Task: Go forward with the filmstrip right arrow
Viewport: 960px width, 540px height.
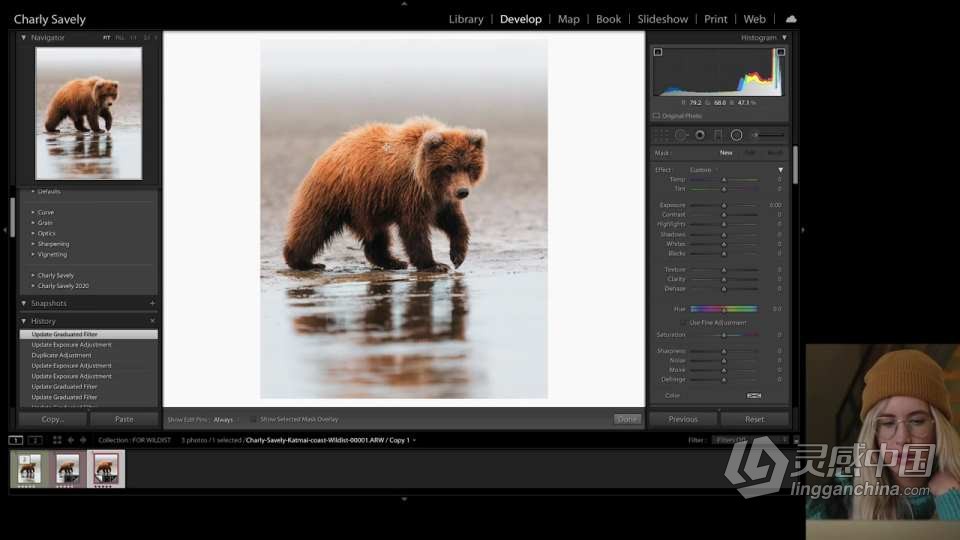Action: click(x=83, y=440)
